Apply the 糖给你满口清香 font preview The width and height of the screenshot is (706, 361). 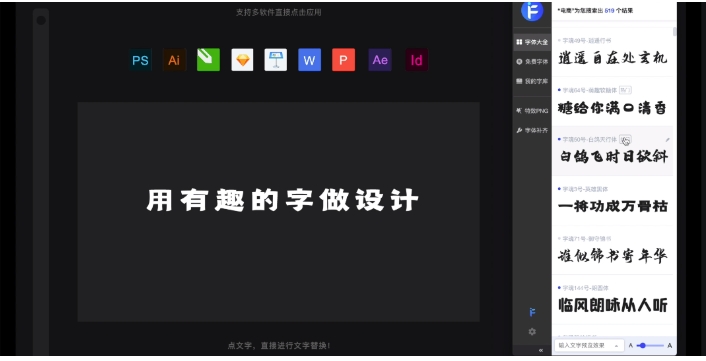pyautogui.click(x=612, y=108)
